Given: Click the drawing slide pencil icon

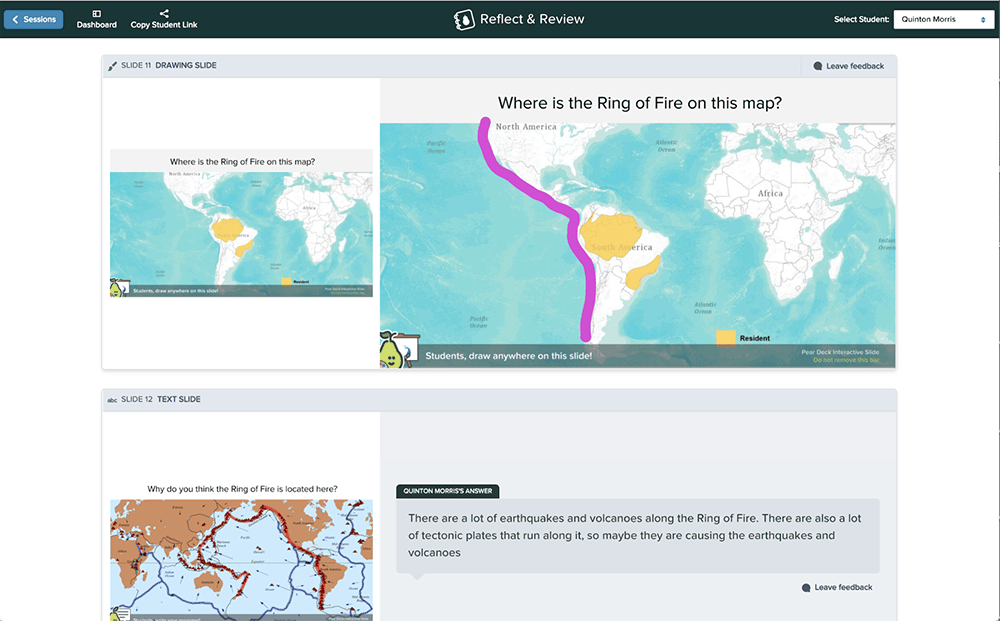Looking at the screenshot, I should point(112,66).
